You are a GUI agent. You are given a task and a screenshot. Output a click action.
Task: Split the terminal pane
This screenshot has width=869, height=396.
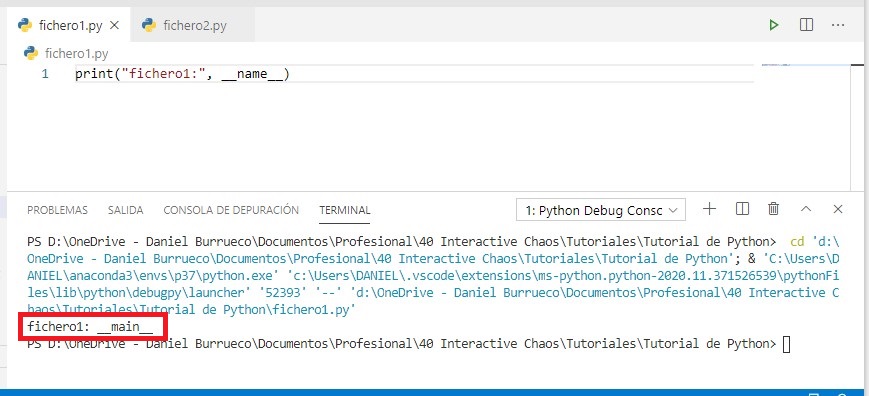point(742,209)
